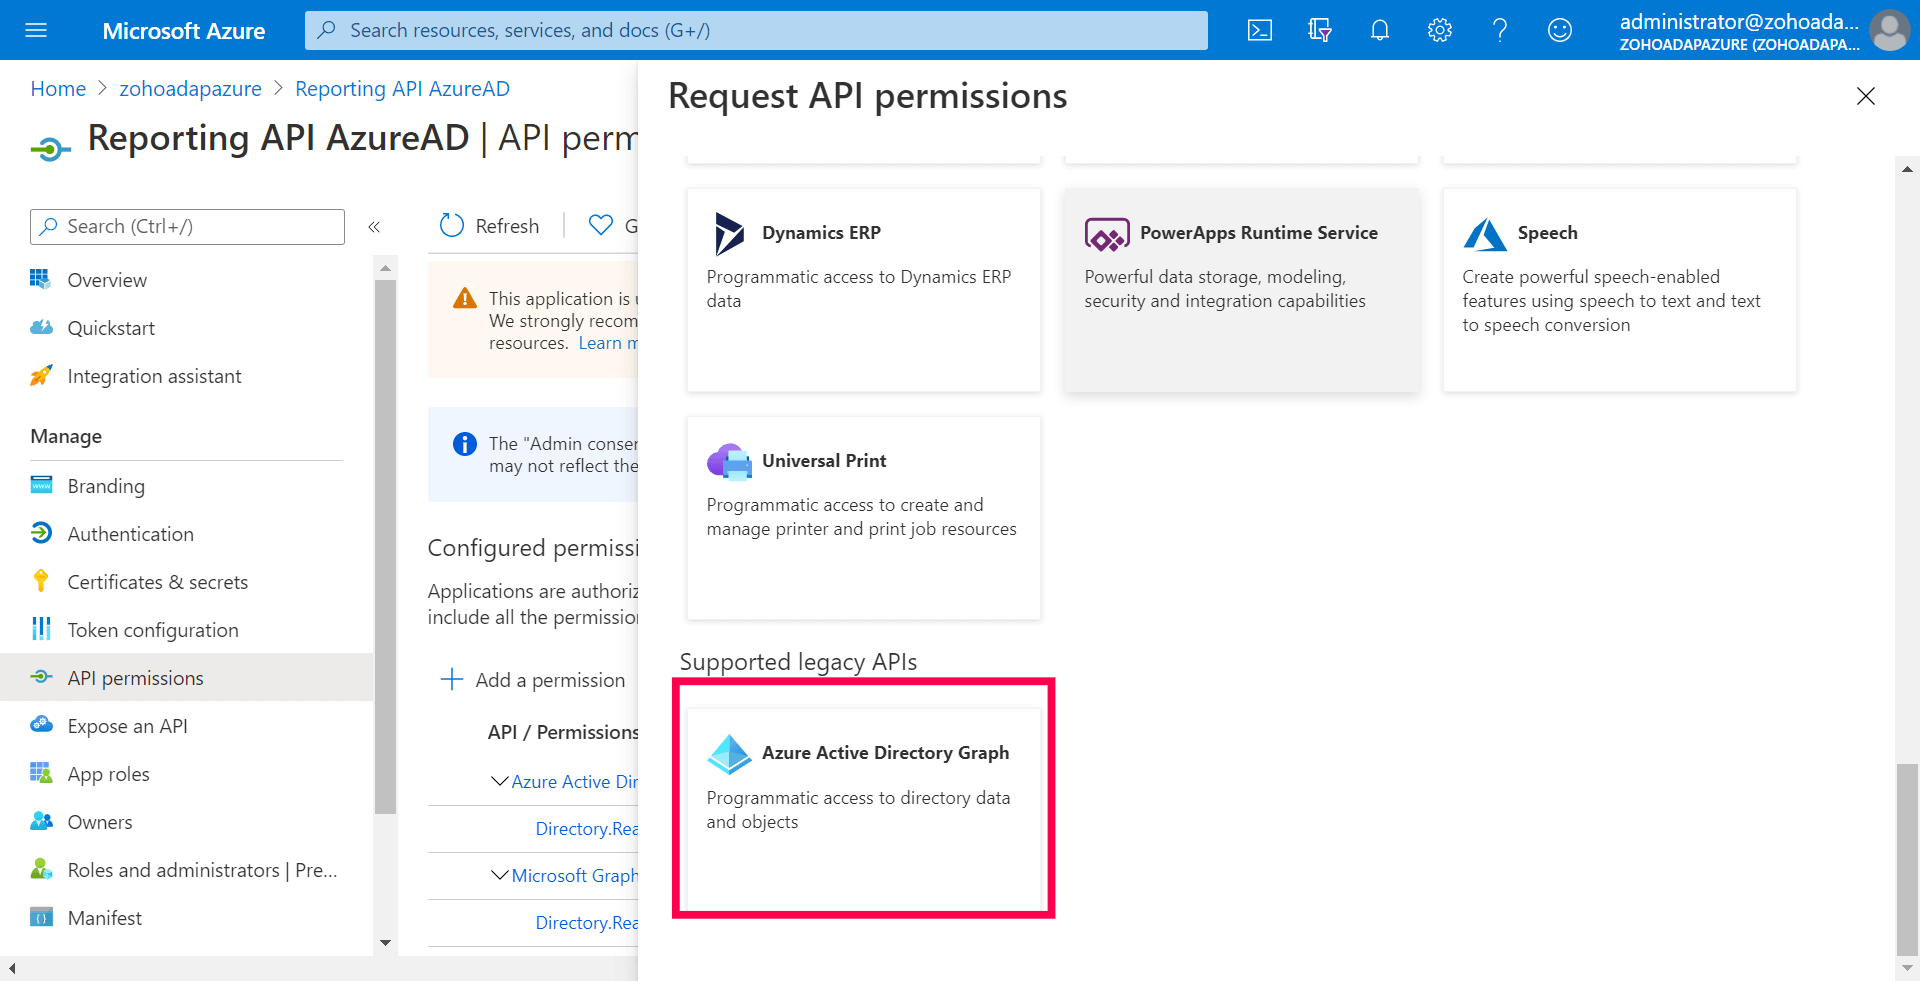Click Add a permission
The height and width of the screenshot is (981, 1920).
533,680
